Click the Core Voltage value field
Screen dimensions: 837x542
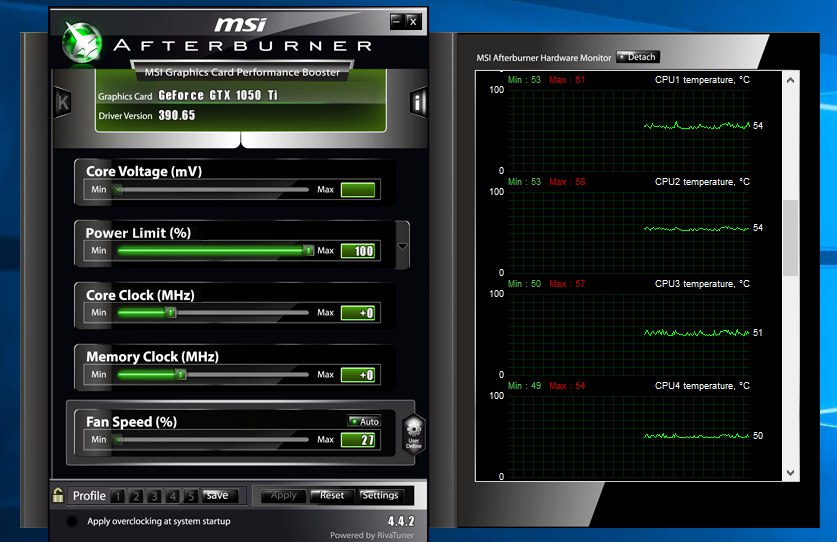point(358,190)
